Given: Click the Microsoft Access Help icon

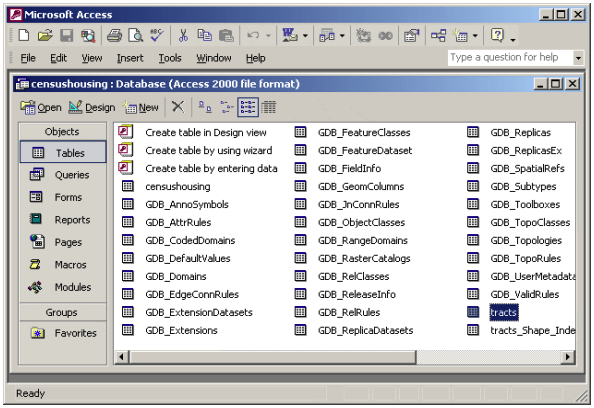Looking at the screenshot, I should (497, 35).
